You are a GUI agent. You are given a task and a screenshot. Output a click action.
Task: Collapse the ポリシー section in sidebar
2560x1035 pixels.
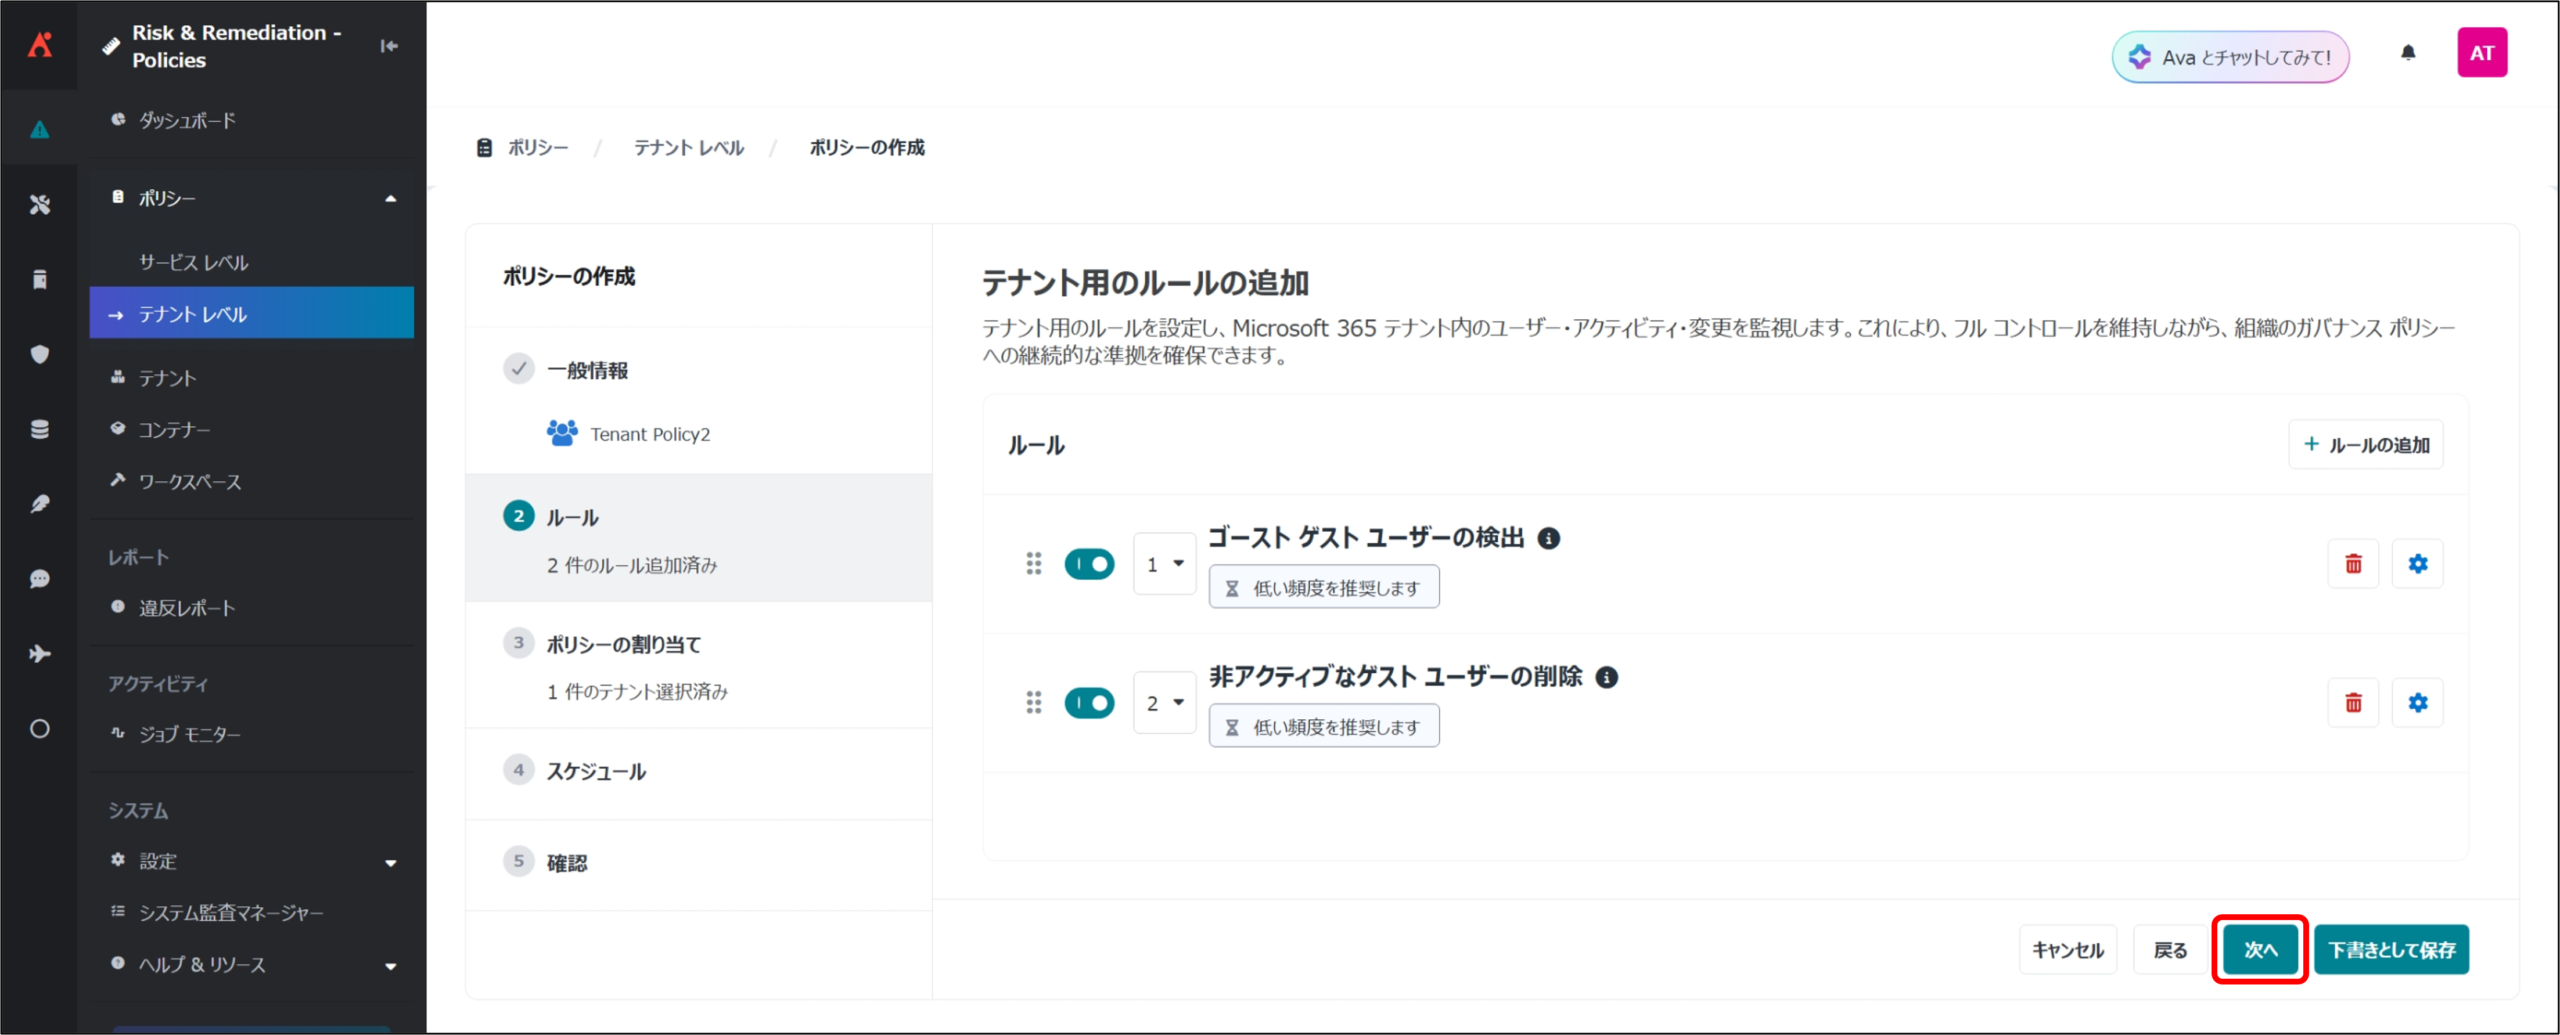coord(390,199)
